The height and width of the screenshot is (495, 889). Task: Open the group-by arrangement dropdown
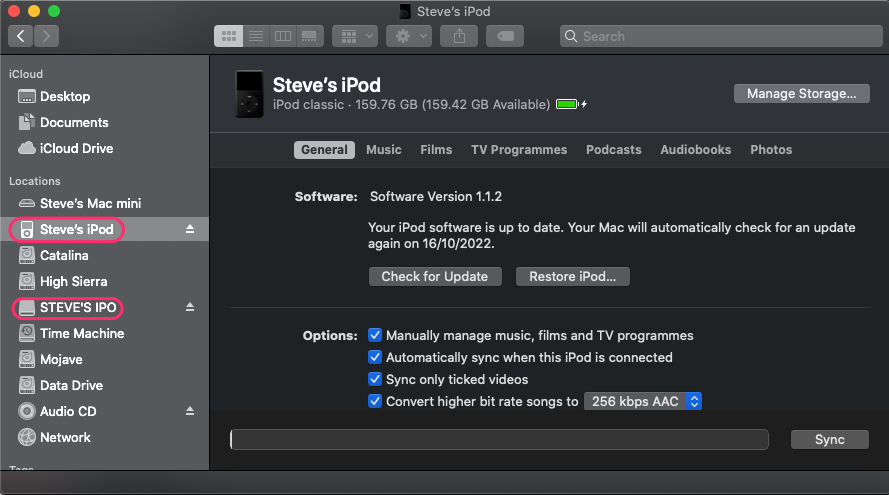pyautogui.click(x=355, y=36)
